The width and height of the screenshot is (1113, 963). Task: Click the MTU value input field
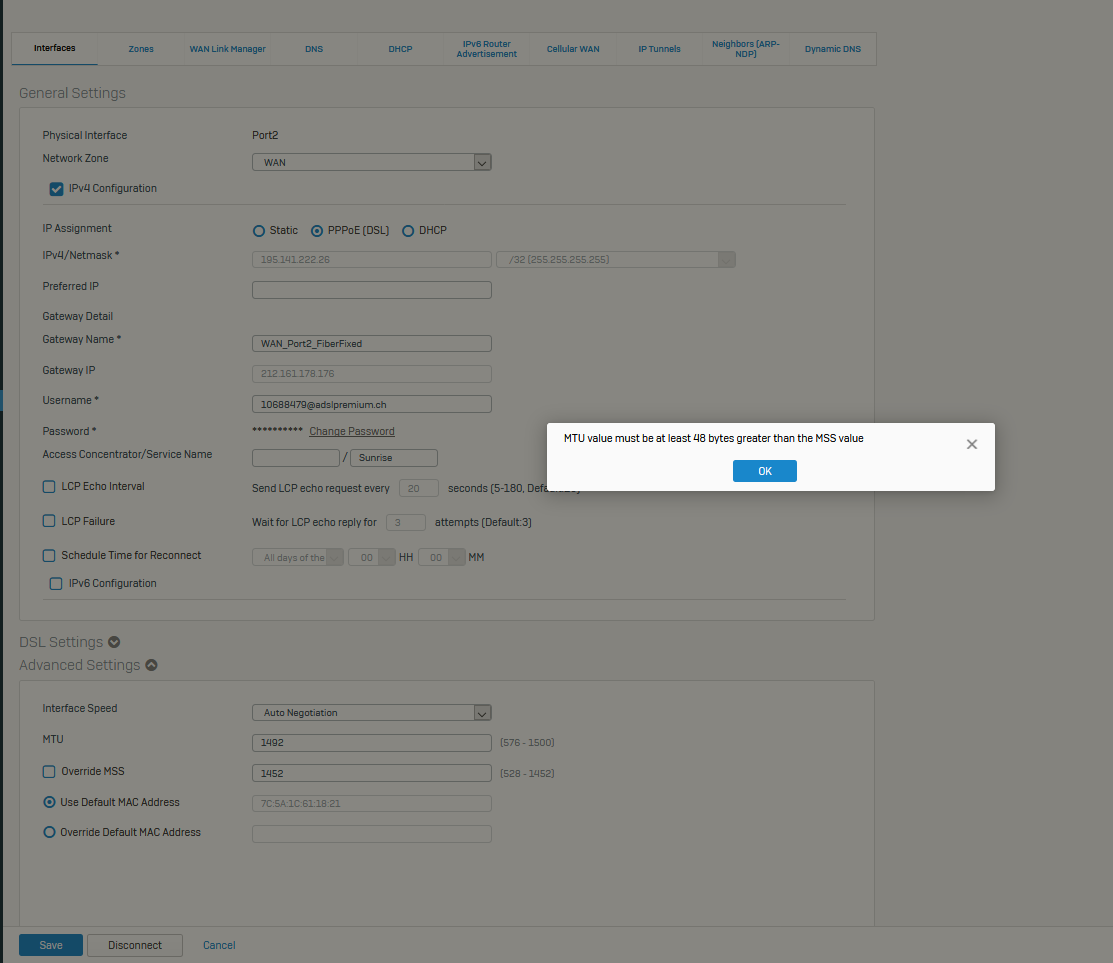(x=371, y=743)
